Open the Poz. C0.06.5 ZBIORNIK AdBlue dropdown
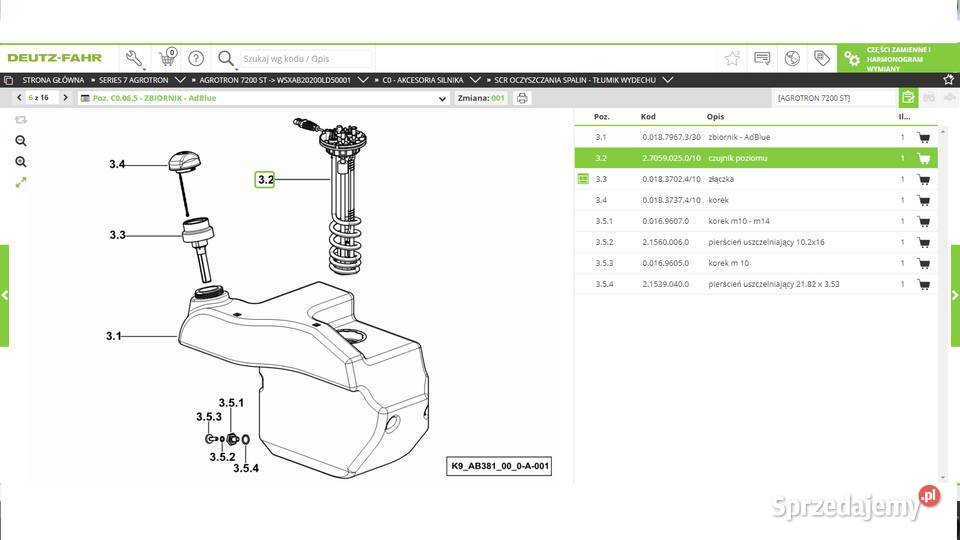This screenshot has width=960, height=540. tap(443, 98)
